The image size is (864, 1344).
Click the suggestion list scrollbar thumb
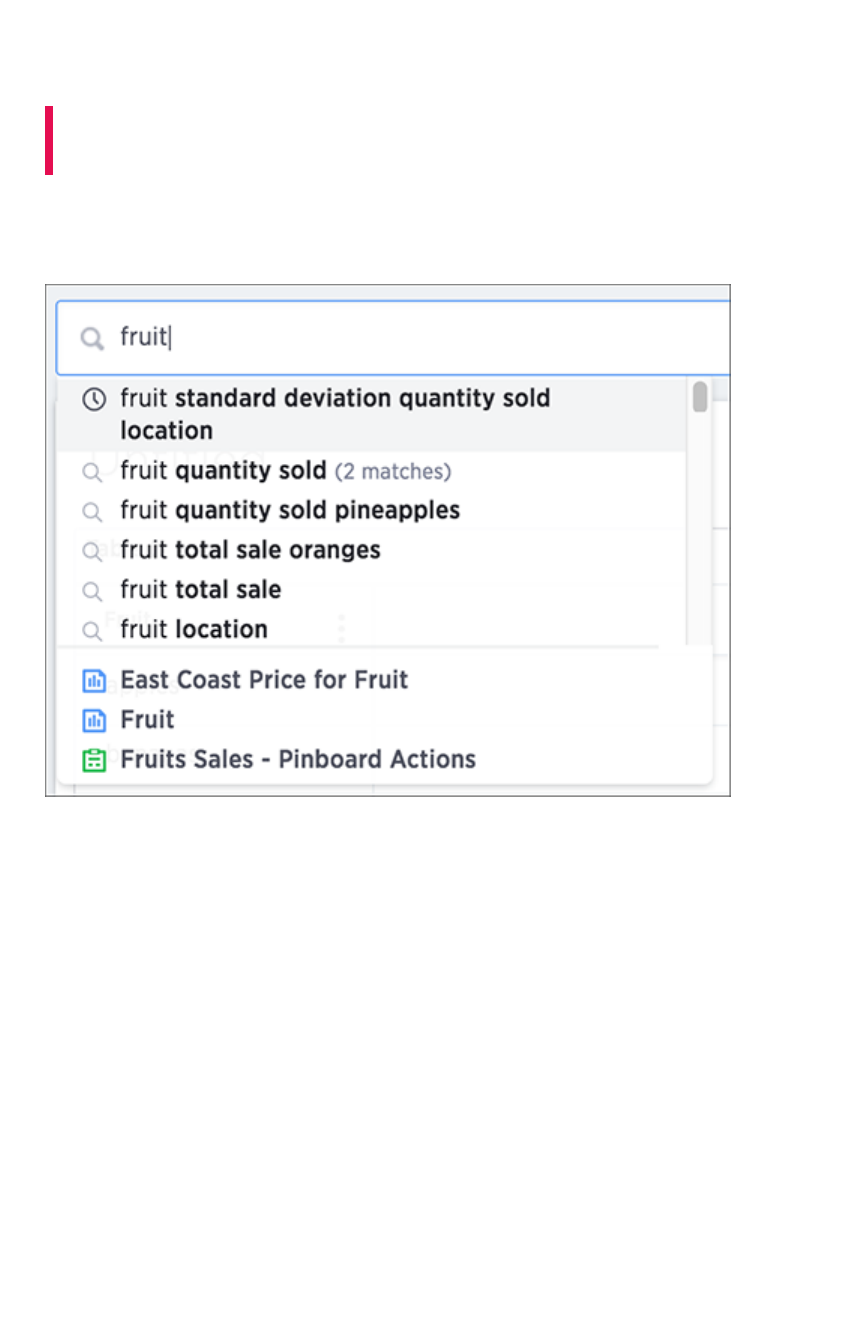pos(700,397)
